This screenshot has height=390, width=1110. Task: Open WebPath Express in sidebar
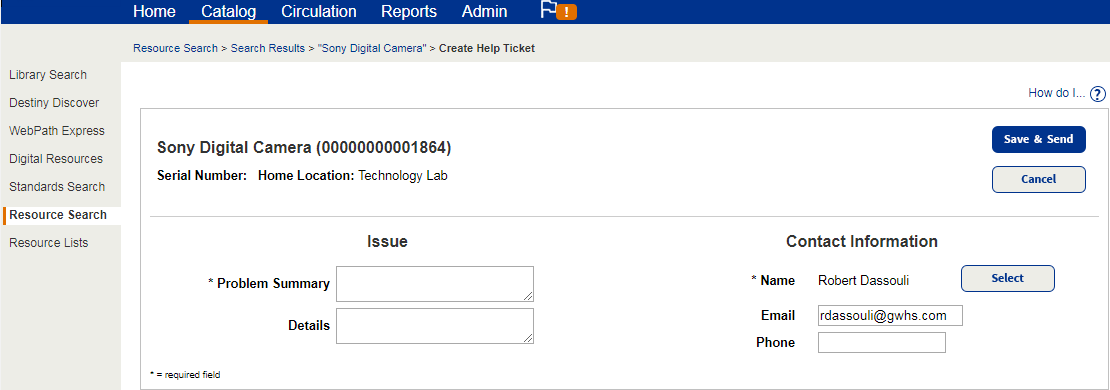point(57,131)
